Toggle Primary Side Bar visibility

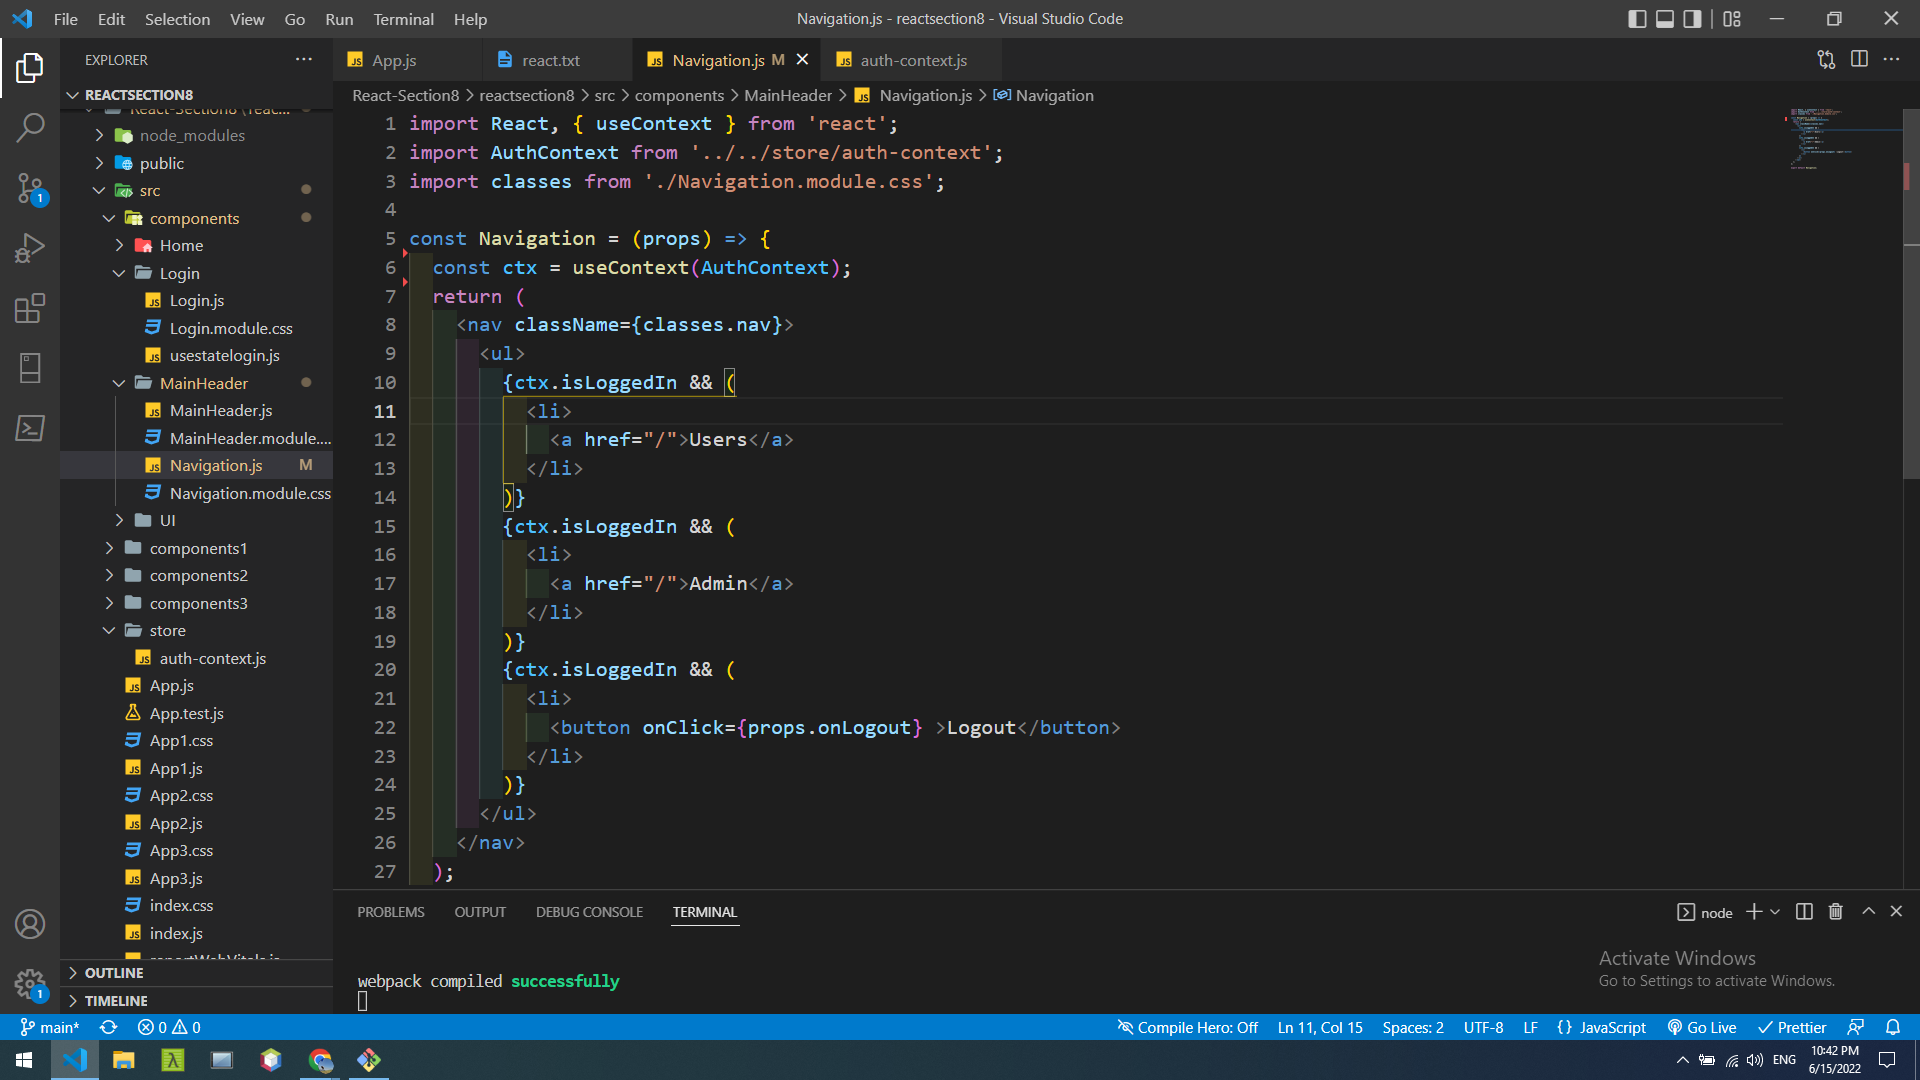click(1637, 19)
